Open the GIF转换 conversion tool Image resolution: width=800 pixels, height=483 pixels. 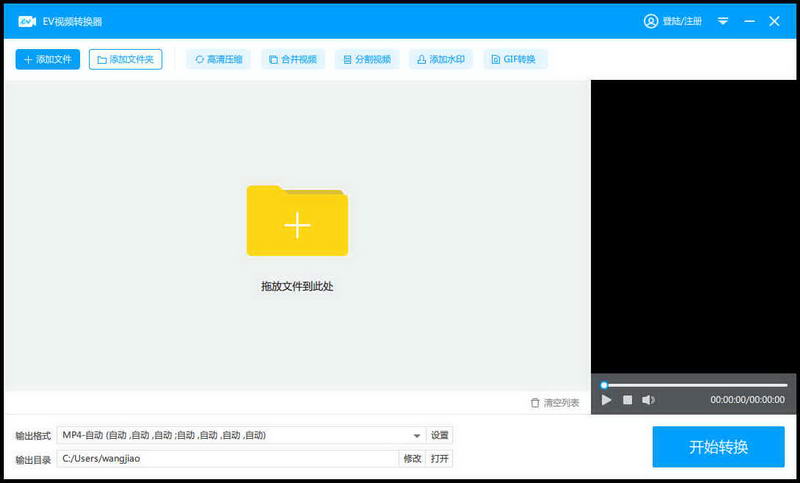pos(514,59)
